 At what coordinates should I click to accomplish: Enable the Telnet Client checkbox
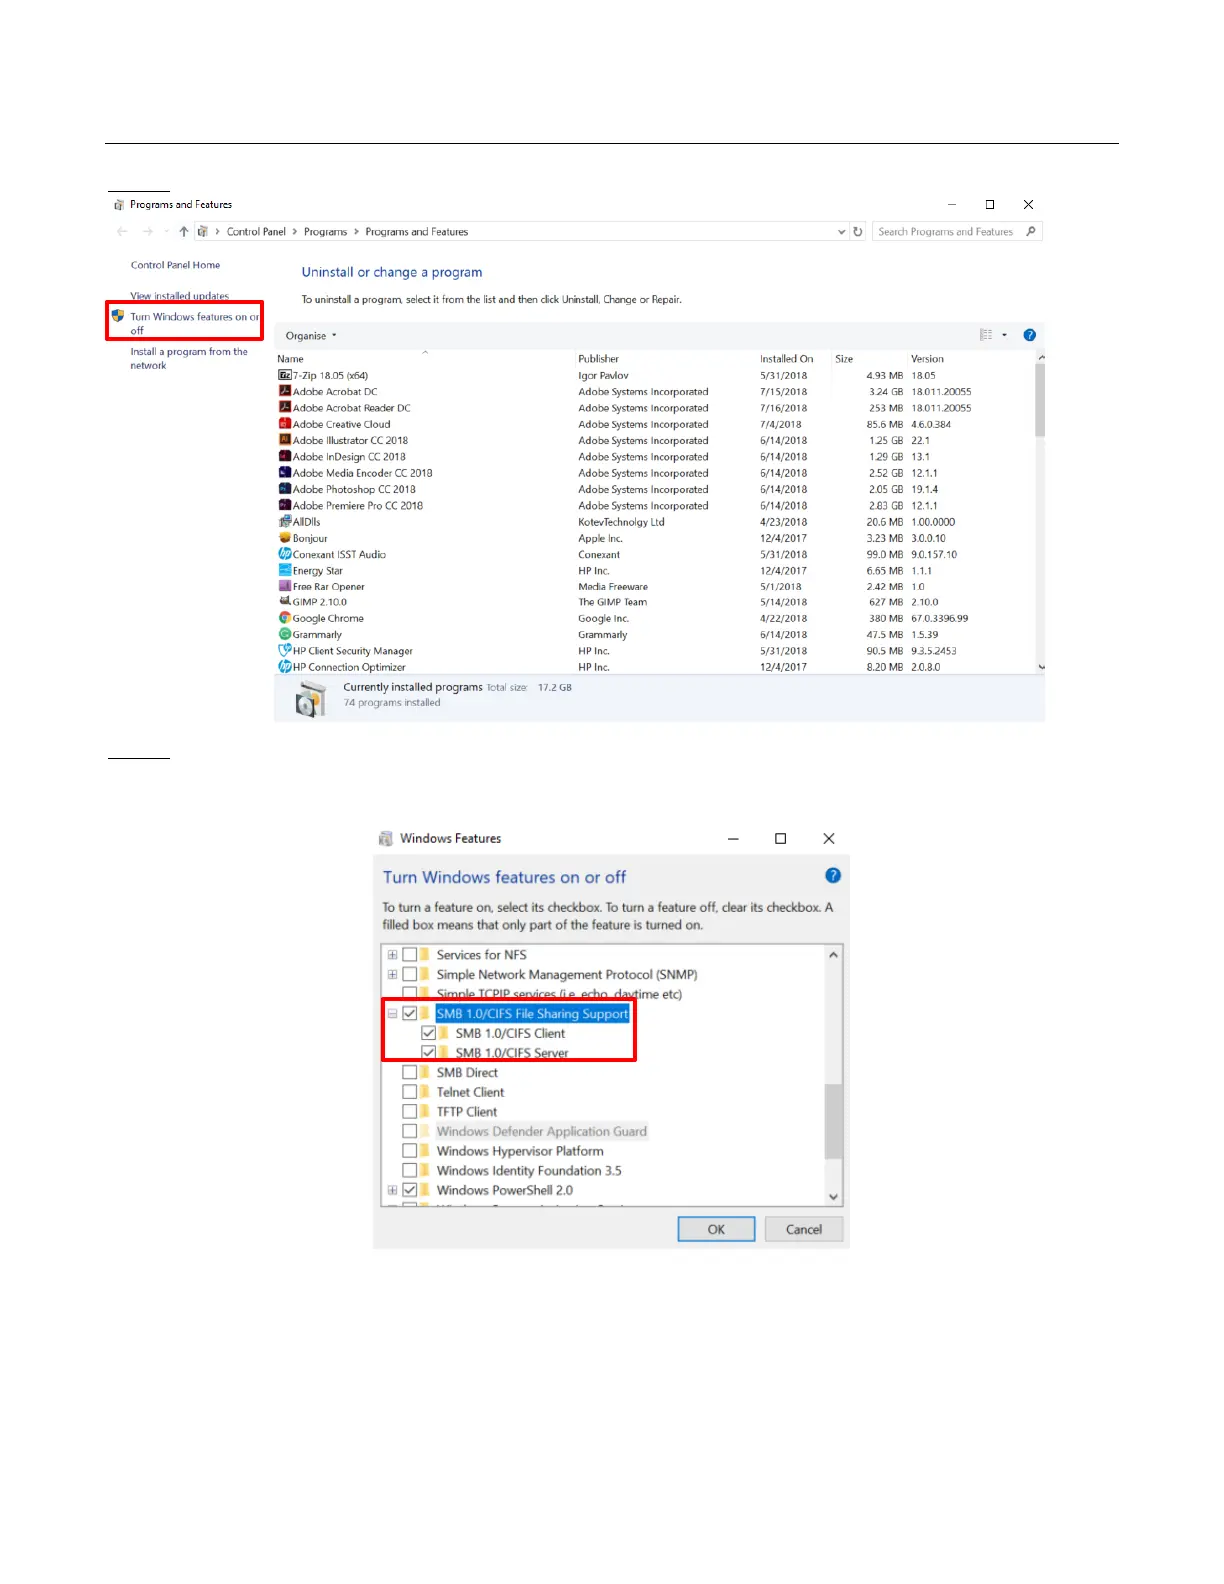[x=409, y=1092]
